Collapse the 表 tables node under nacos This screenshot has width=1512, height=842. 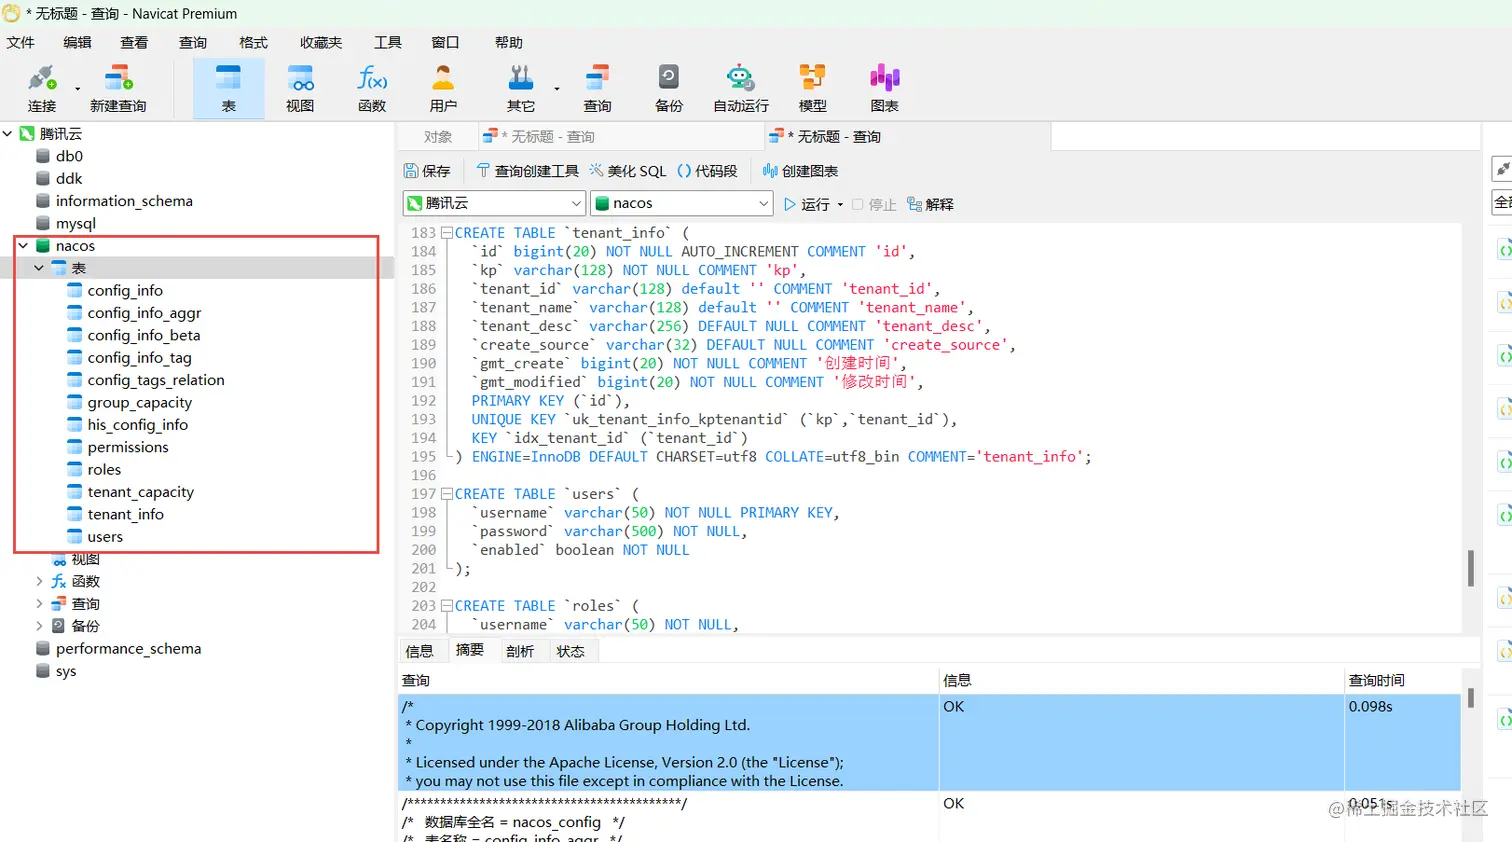[39, 268]
